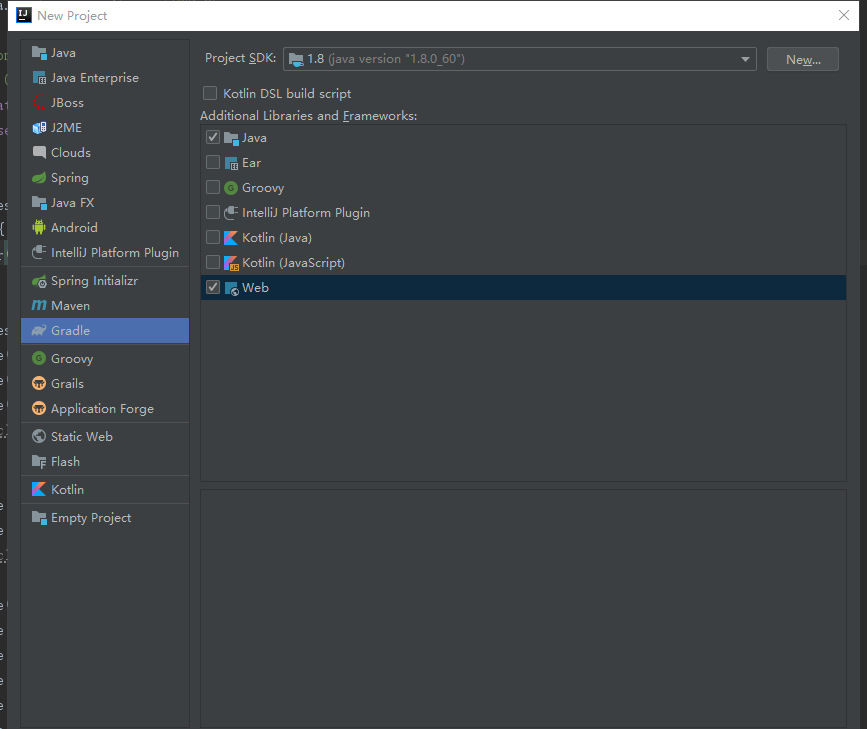Check the Kotlin (Java) checkbox

click(213, 237)
